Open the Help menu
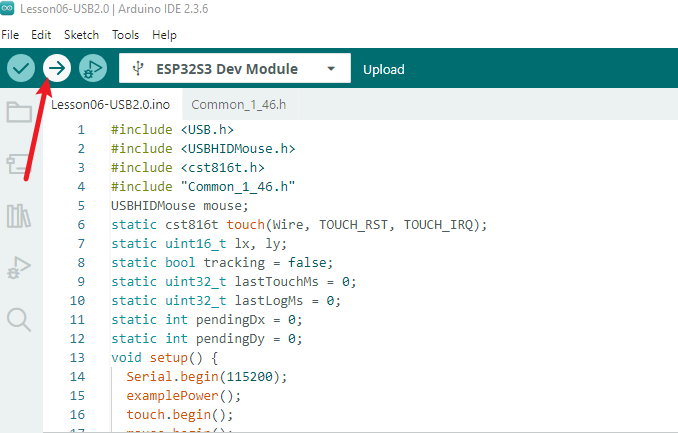The height and width of the screenshot is (433, 678). coord(164,35)
